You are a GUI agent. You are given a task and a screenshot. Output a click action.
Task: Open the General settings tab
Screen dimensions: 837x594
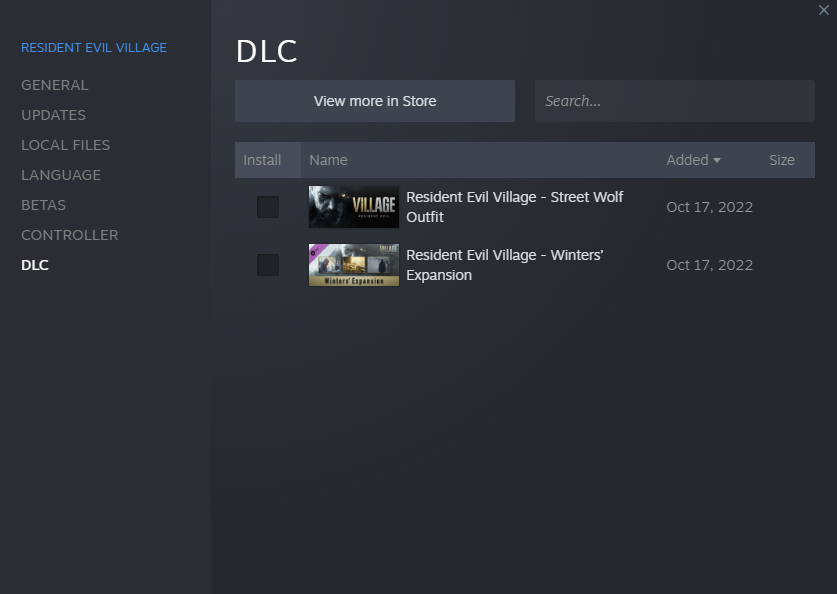[x=55, y=85]
